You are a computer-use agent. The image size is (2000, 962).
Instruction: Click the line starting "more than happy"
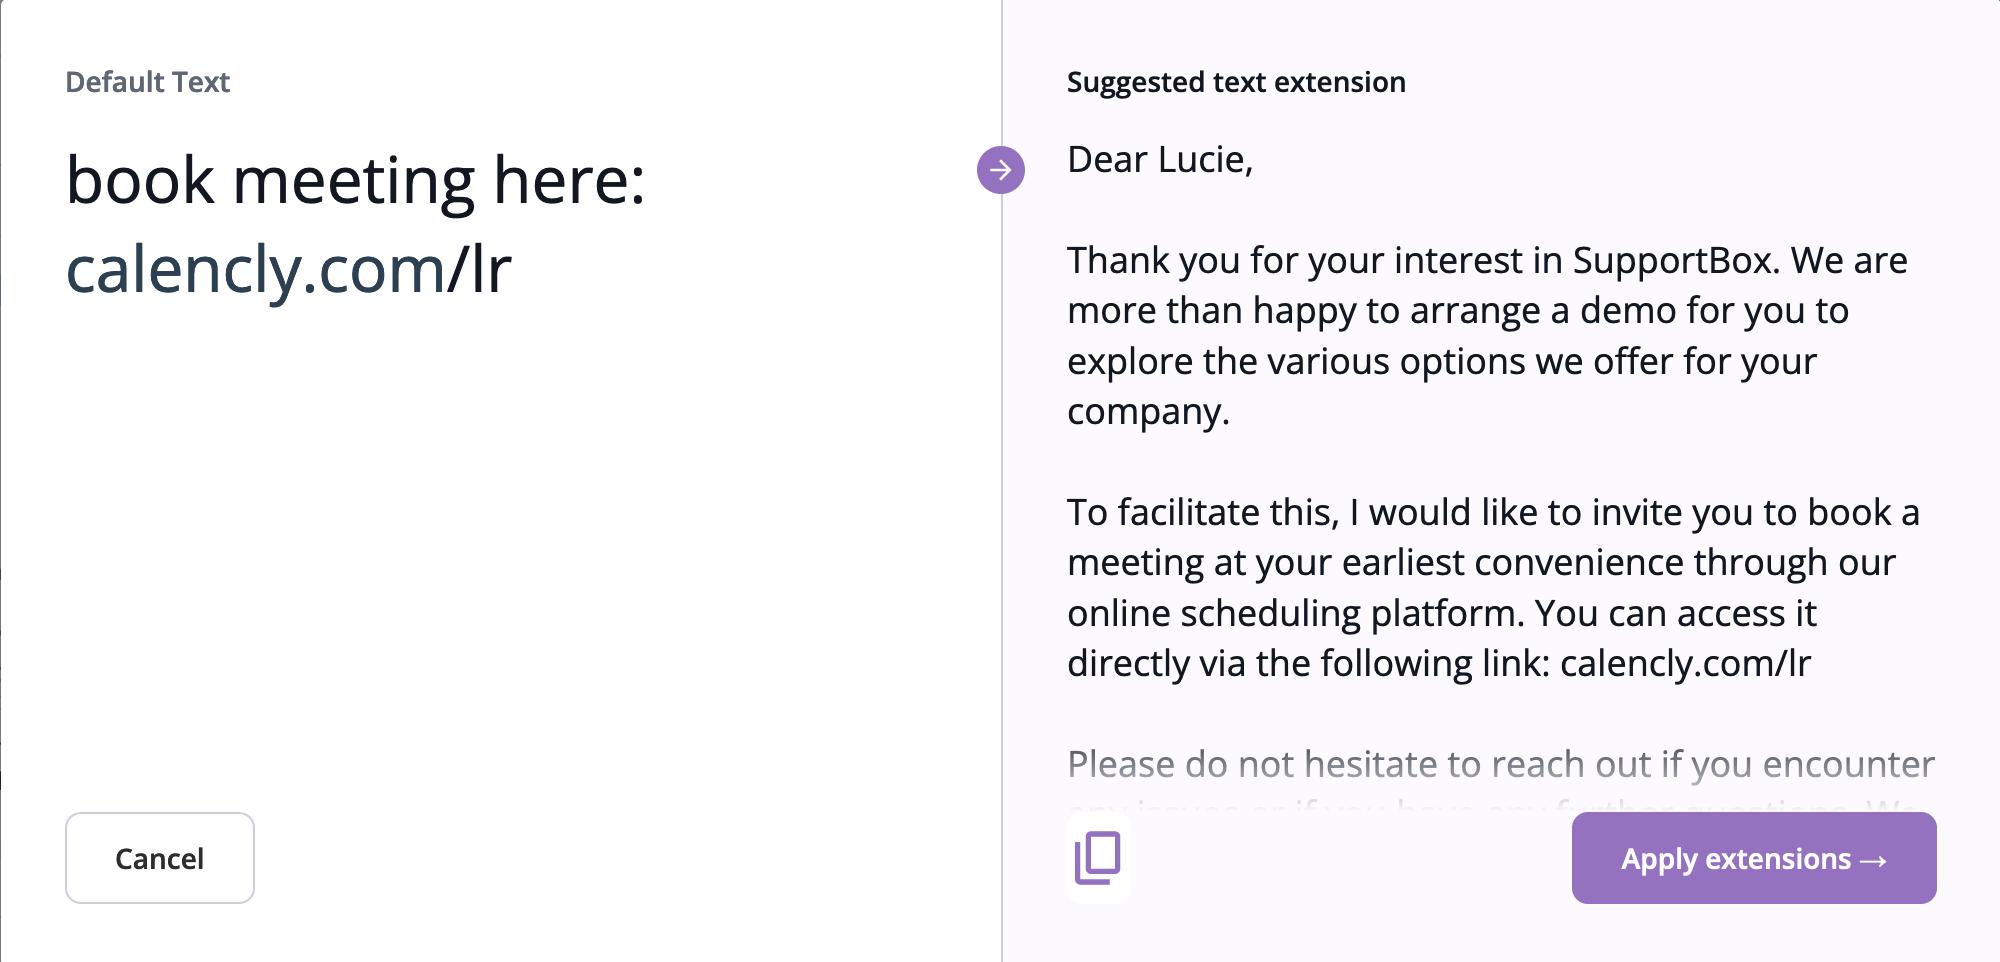click(1457, 311)
